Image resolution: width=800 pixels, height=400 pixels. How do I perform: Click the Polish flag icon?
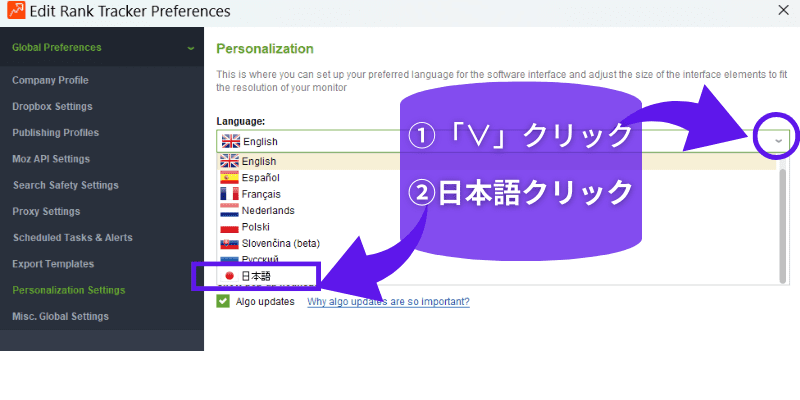pos(229,228)
